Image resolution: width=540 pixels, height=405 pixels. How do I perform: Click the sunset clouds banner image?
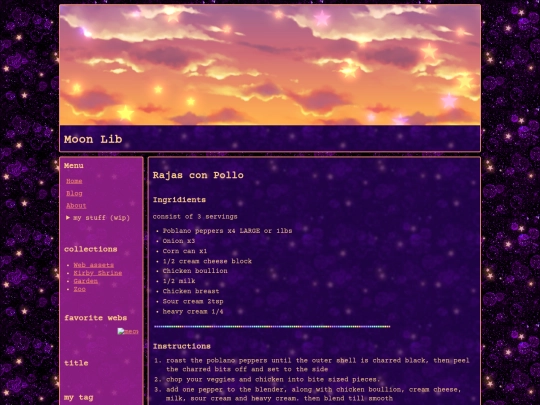click(270, 65)
